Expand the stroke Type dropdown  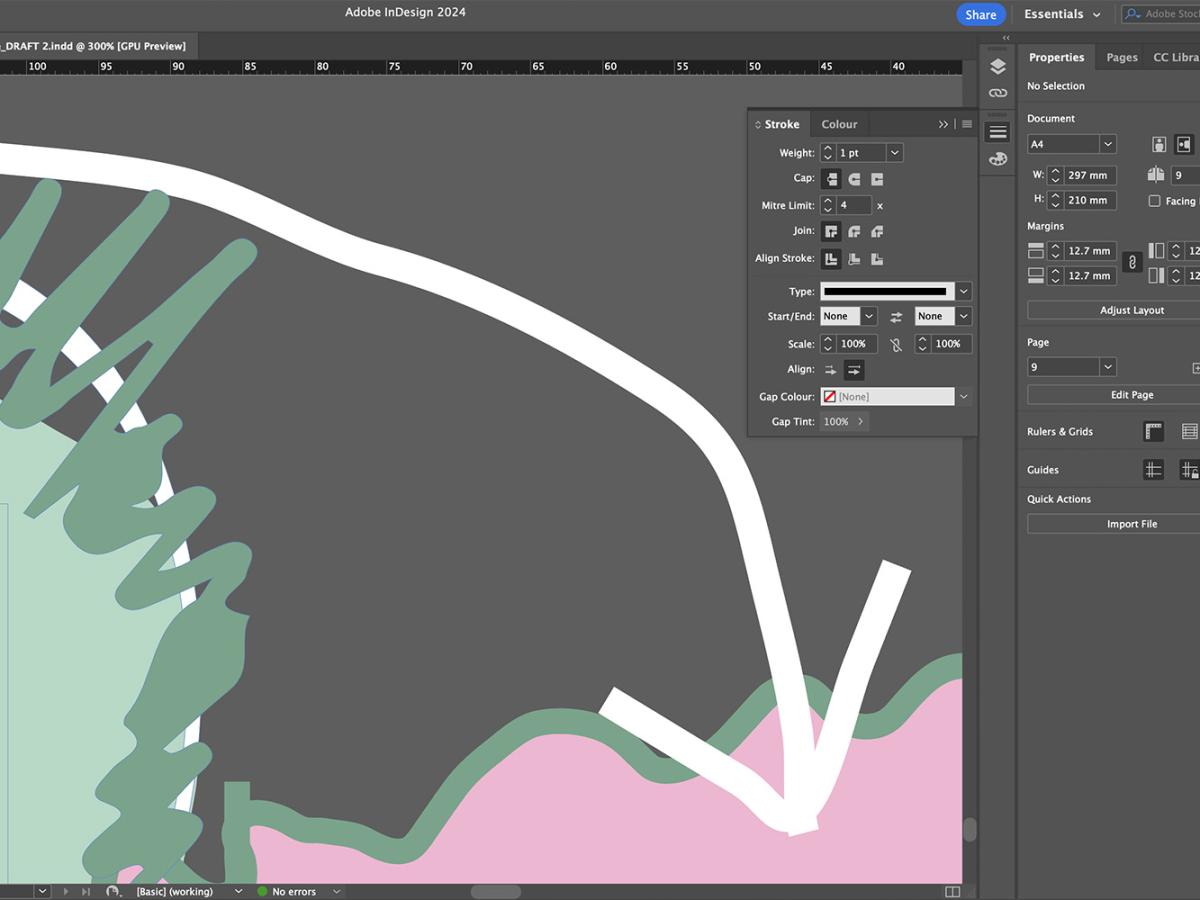[x=963, y=291]
